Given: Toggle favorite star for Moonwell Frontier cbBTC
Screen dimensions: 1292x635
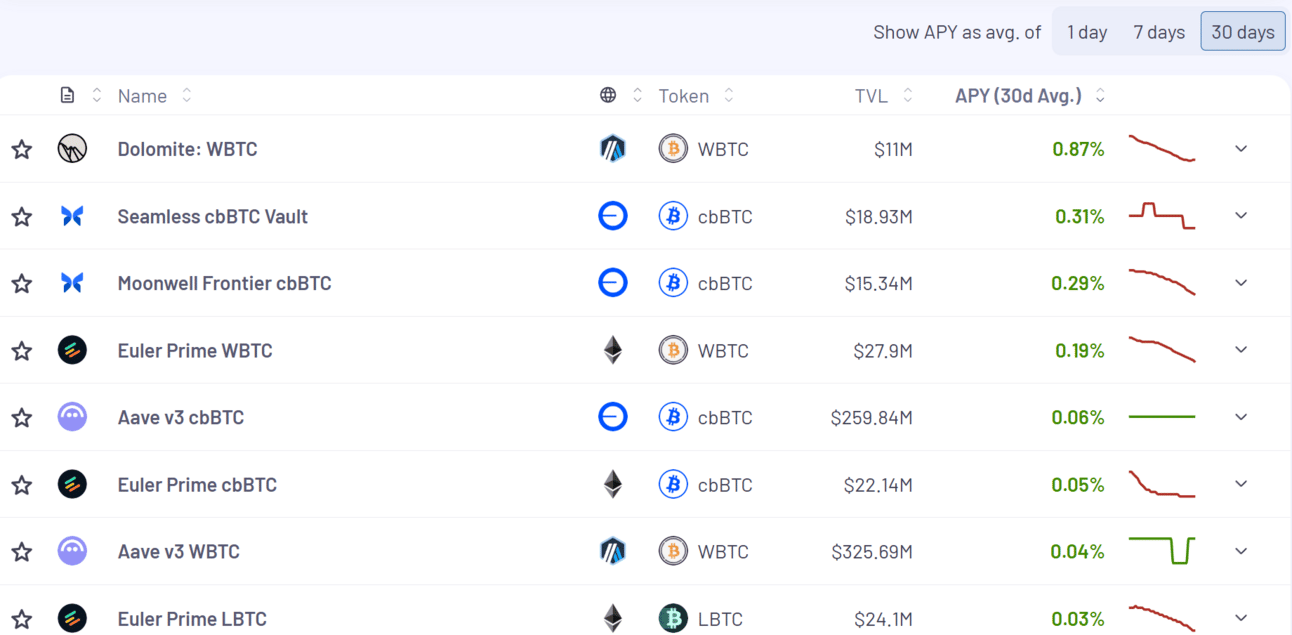Looking at the screenshot, I should tap(22, 284).
